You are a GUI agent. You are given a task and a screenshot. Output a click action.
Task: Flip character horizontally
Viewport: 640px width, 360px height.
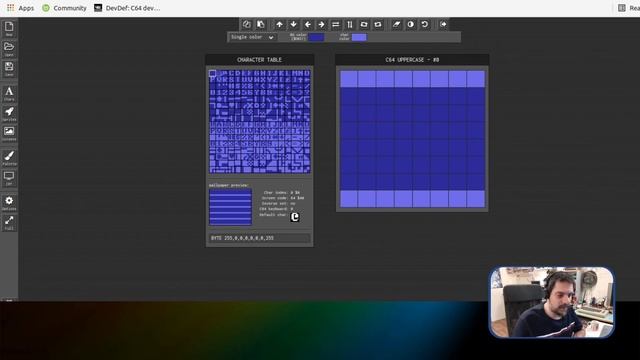point(336,24)
